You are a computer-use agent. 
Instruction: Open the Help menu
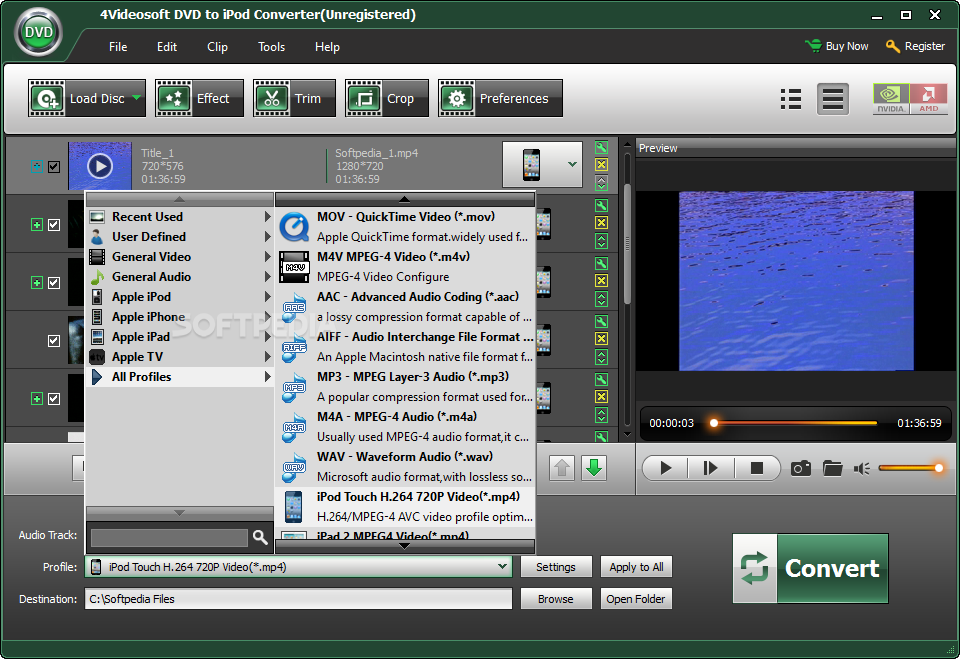[327, 47]
